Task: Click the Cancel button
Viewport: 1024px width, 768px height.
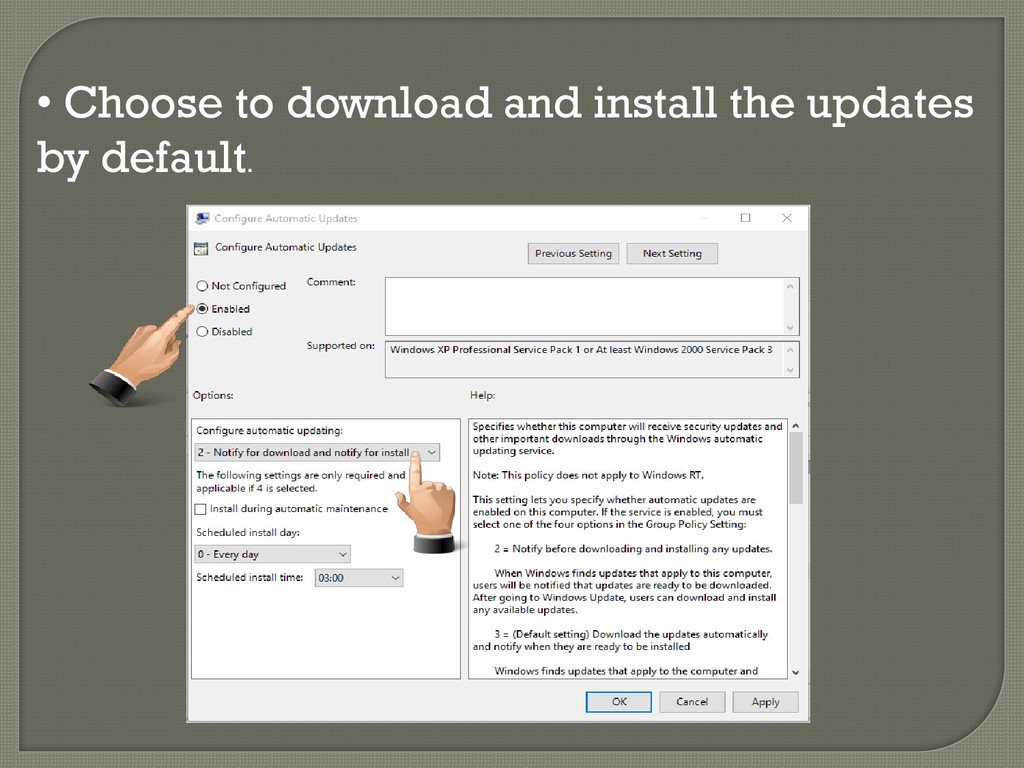Action: pyautogui.click(x=692, y=702)
